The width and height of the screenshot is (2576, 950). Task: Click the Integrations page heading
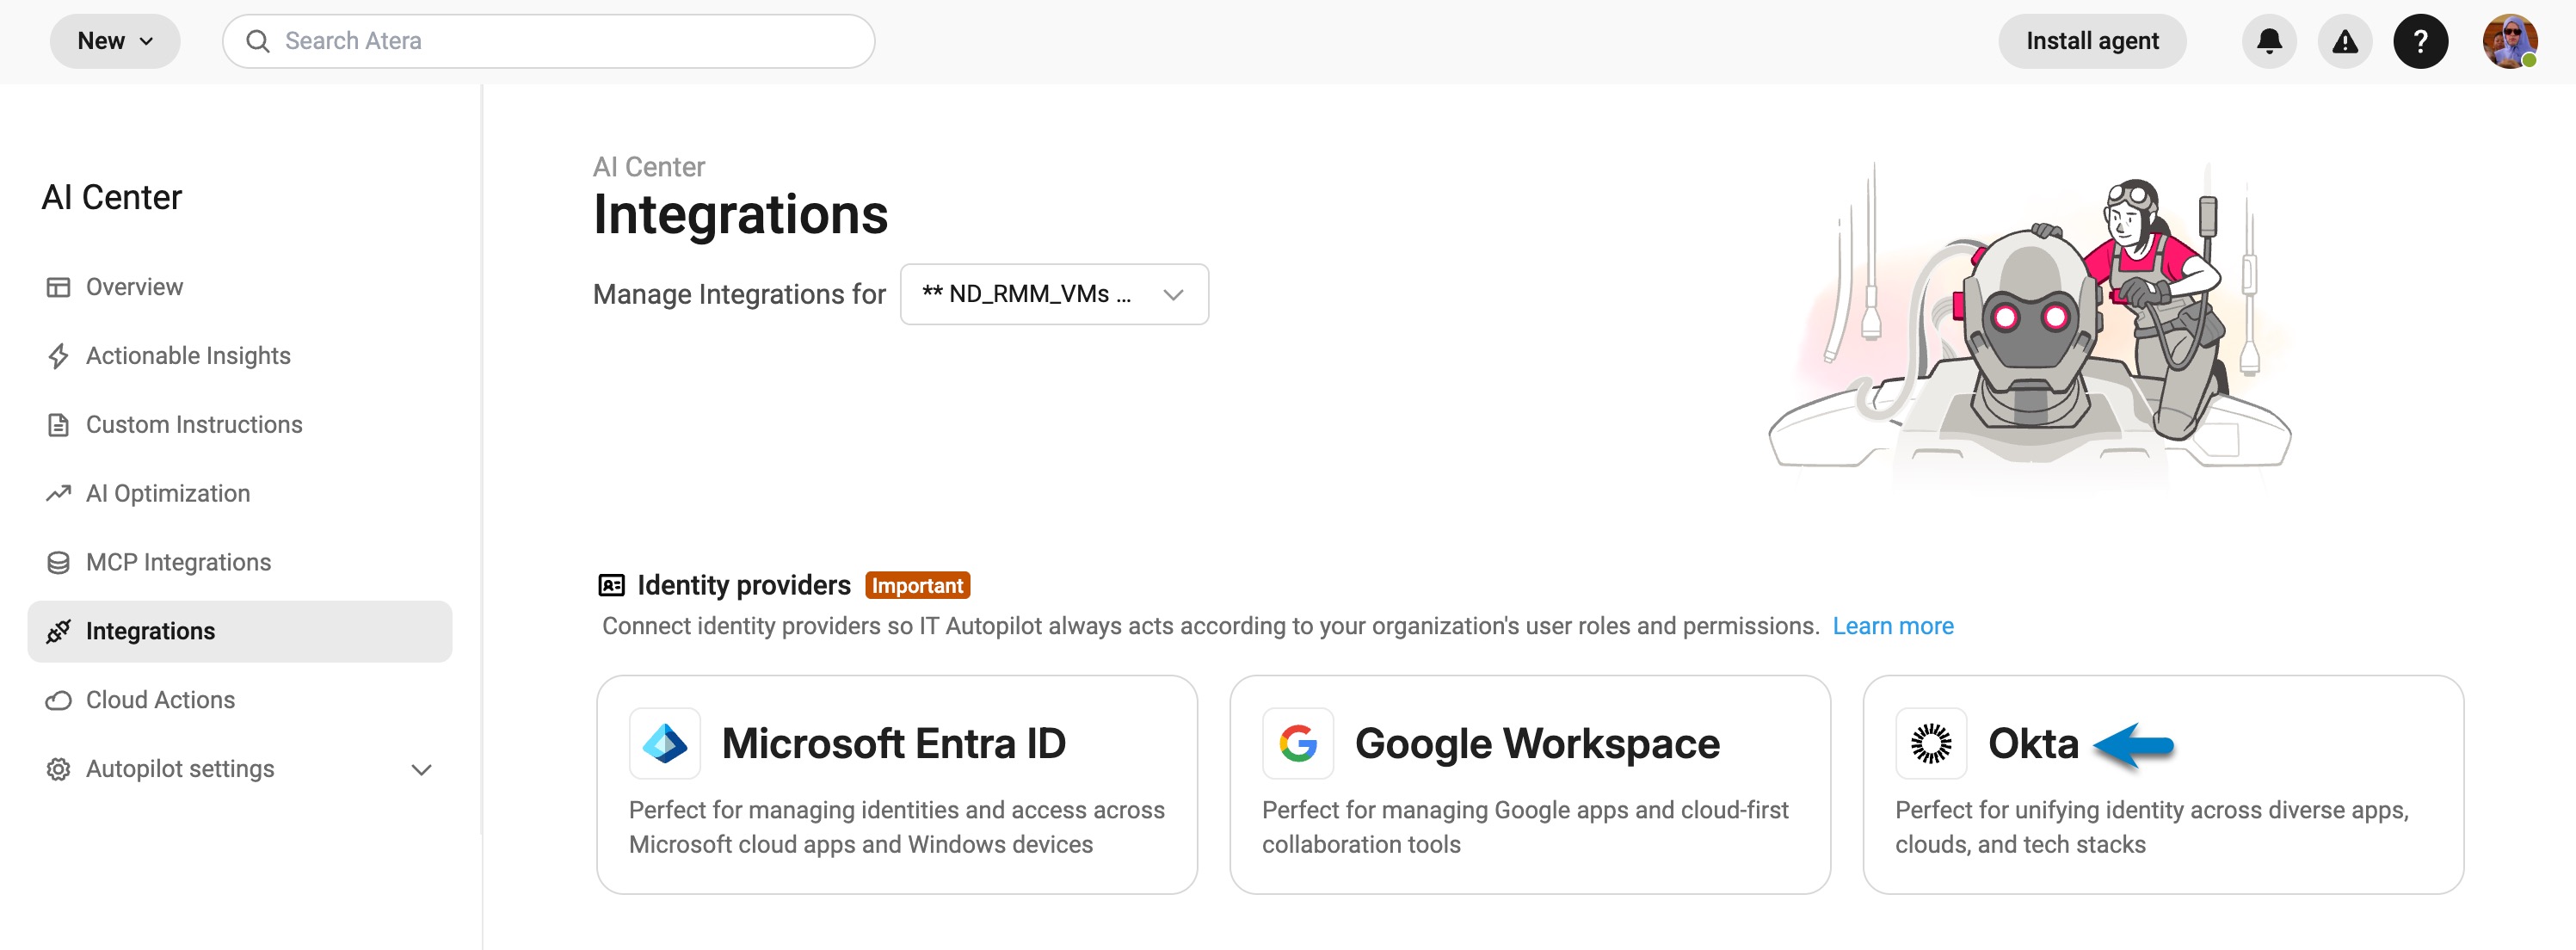[x=741, y=215]
